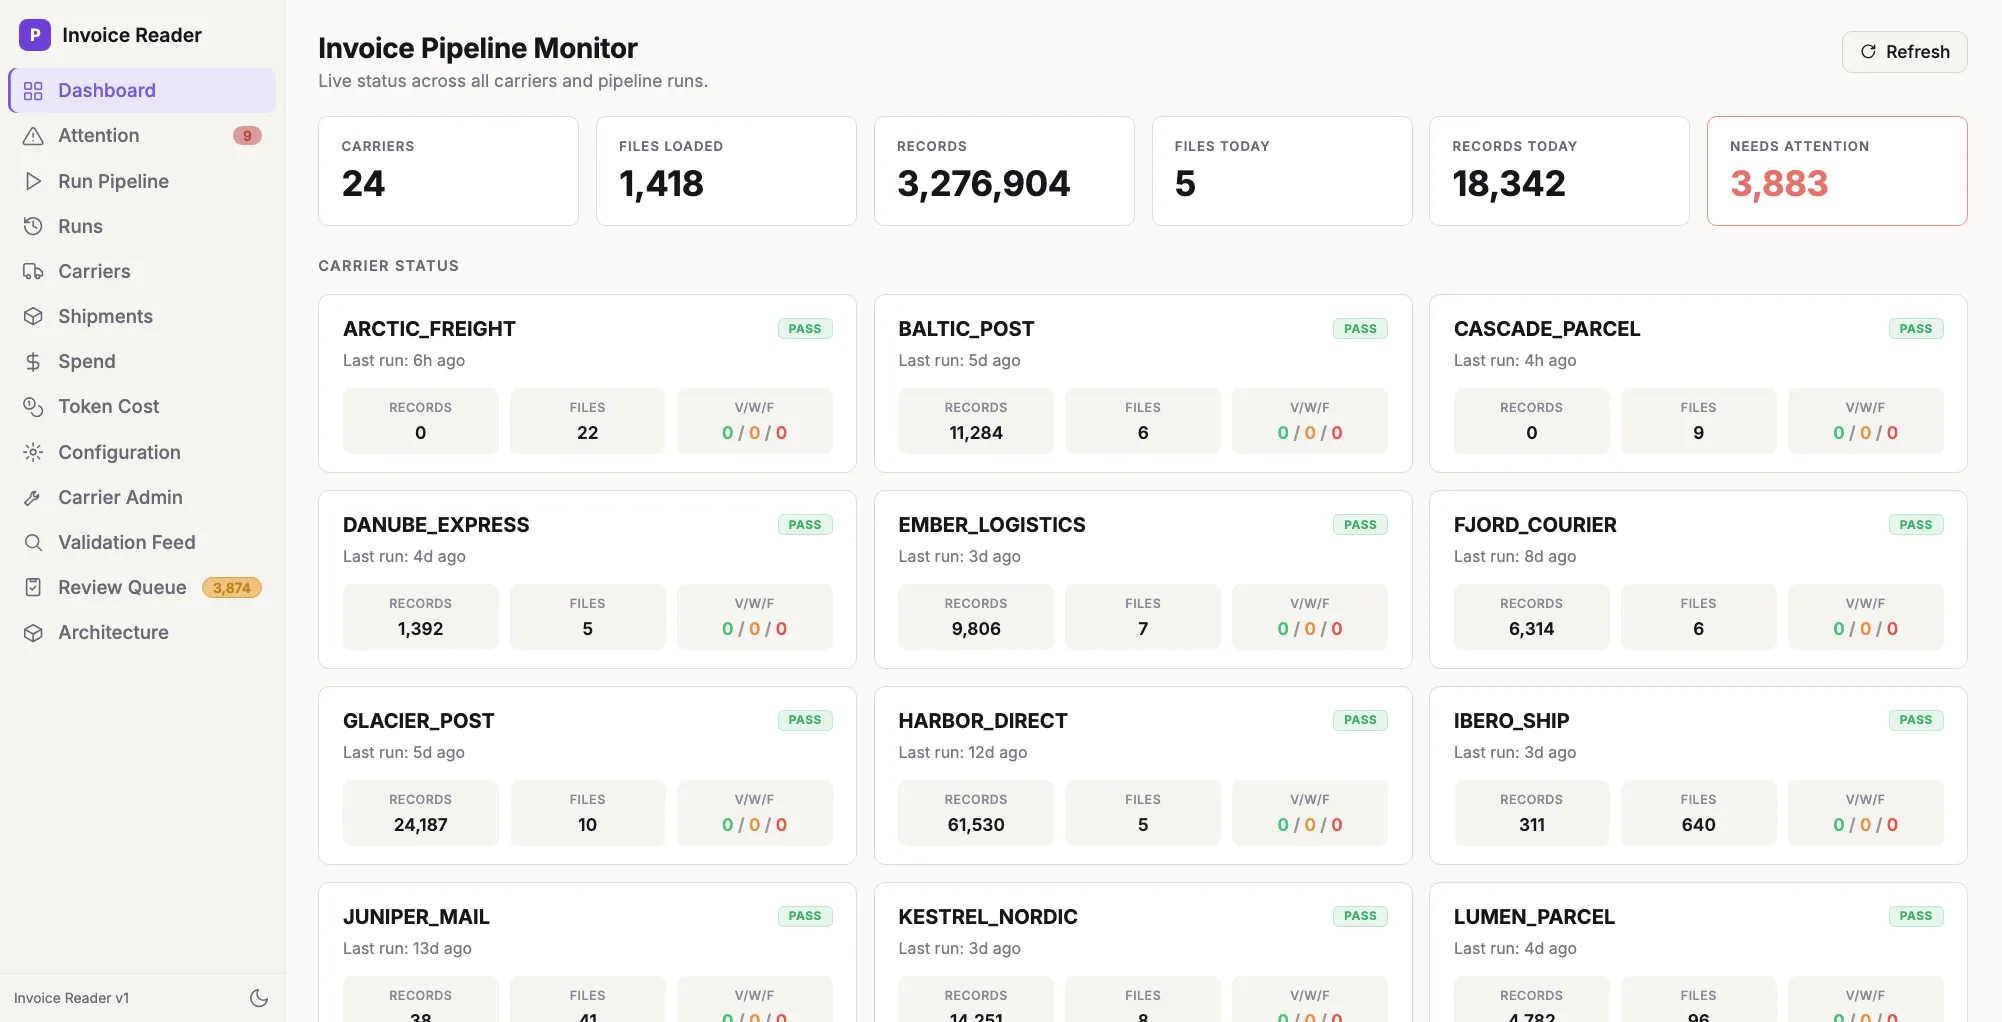
Task: Click the PASS badge on FJORD_COURIER
Action: (x=1916, y=525)
